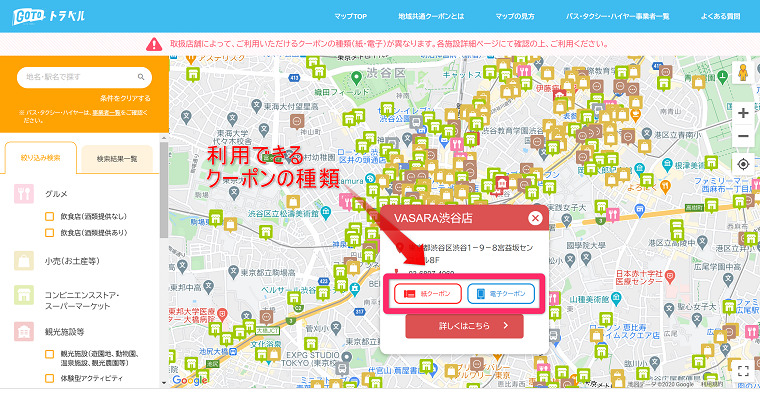Viewport: 760px width, 404px height.
Task: Select 小売(お土産等) category label
Action: 72,261
